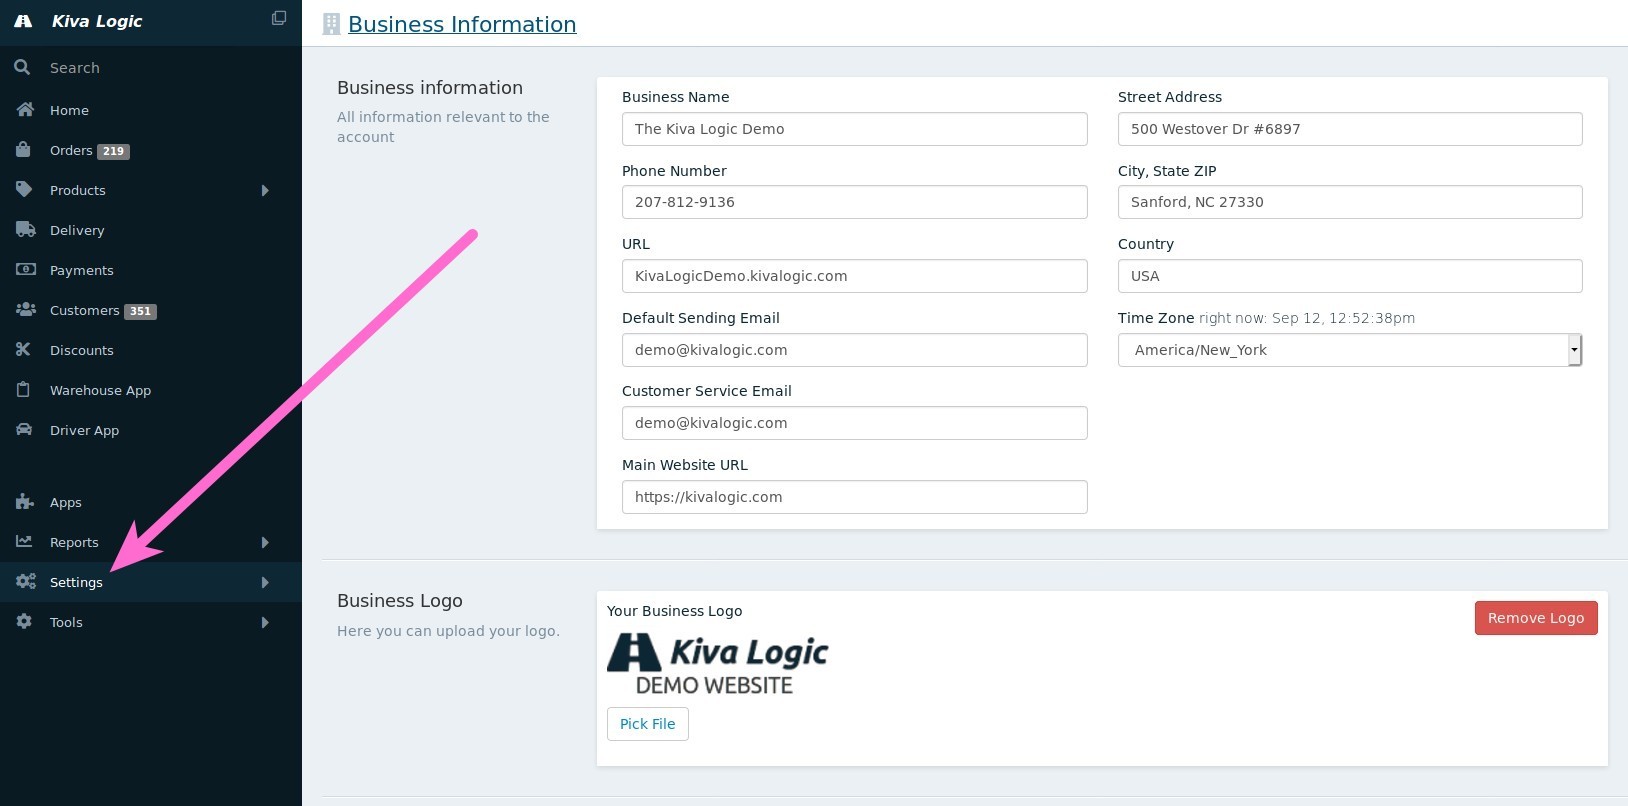This screenshot has width=1628, height=806.
Task: Open Delivery in the sidebar
Action: tap(151, 230)
